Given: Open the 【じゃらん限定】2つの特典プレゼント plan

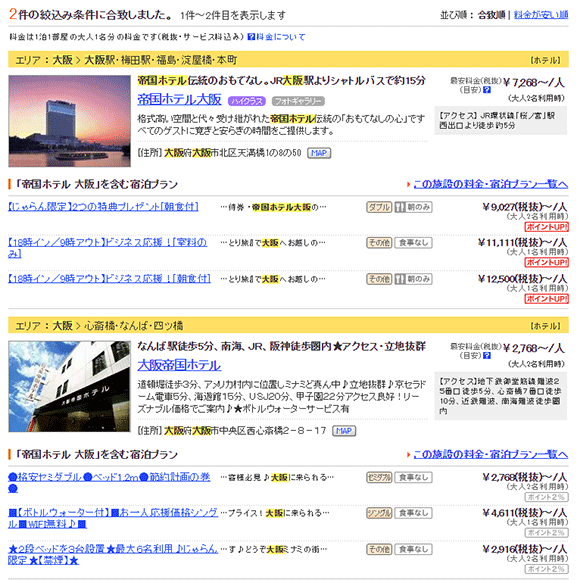Looking at the screenshot, I should coord(103,207).
